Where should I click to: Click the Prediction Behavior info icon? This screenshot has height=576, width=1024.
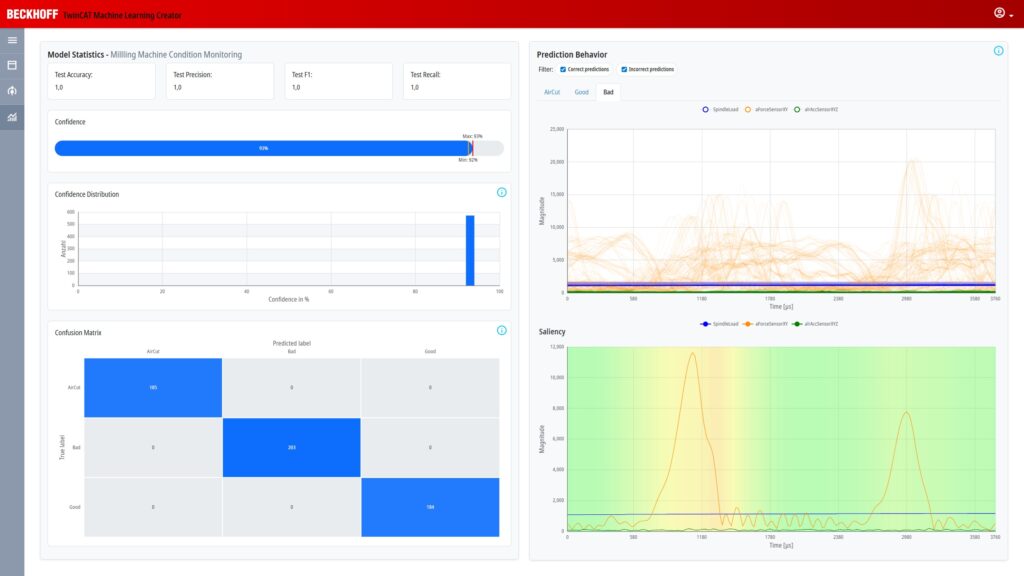pos(998,51)
